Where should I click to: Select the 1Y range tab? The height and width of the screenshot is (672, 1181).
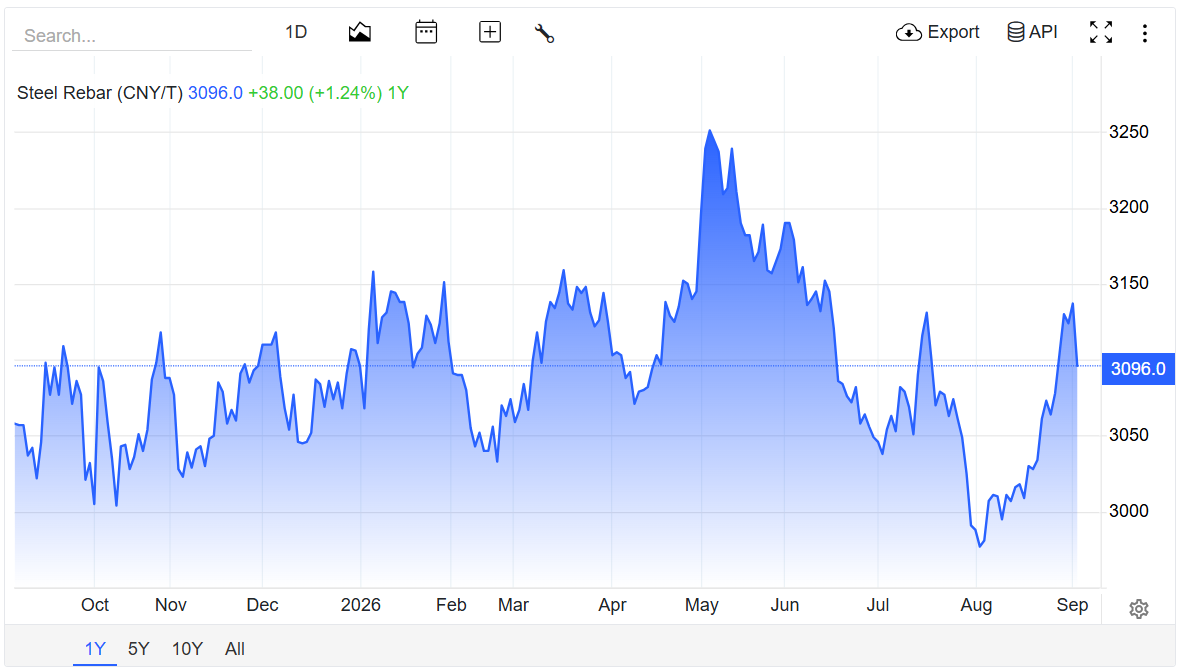click(95, 649)
